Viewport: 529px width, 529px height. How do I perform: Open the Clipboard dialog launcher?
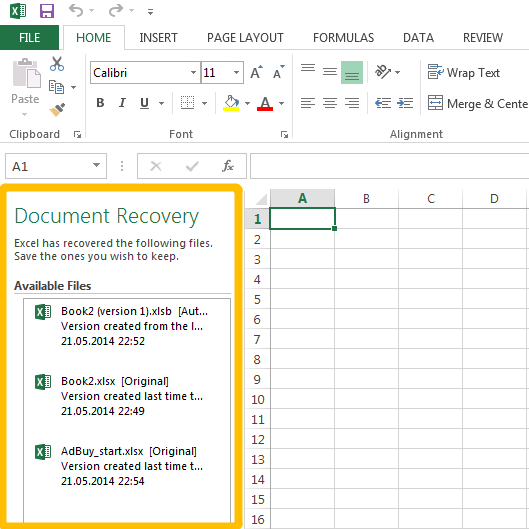(x=78, y=135)
